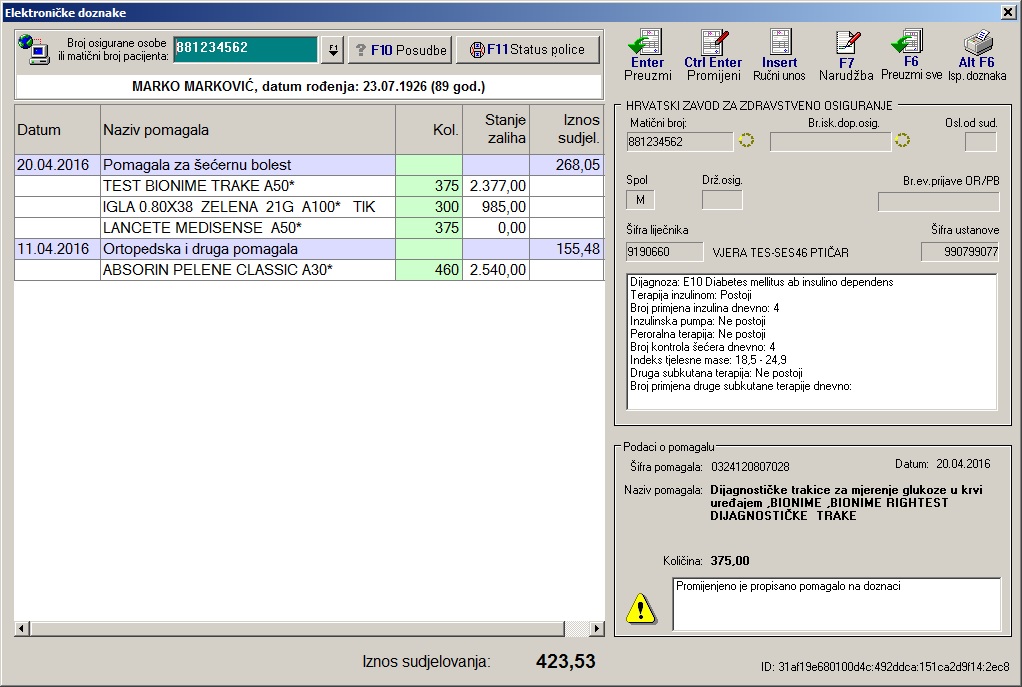Screen dimensions: 1022x687
Task: Click stock value 985,00
Action: pos(496,207)
